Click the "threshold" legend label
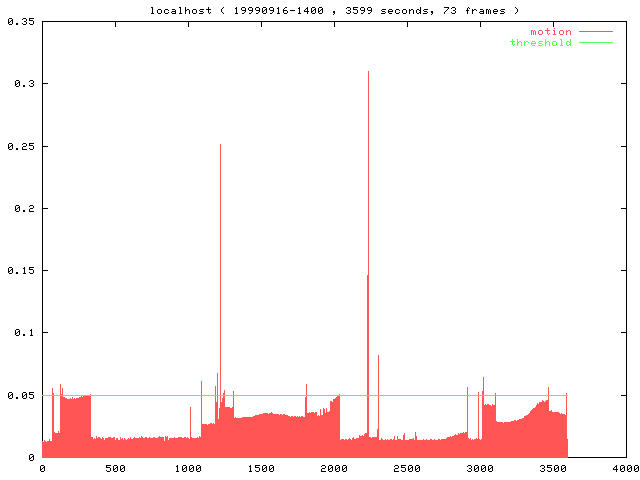 540,42
